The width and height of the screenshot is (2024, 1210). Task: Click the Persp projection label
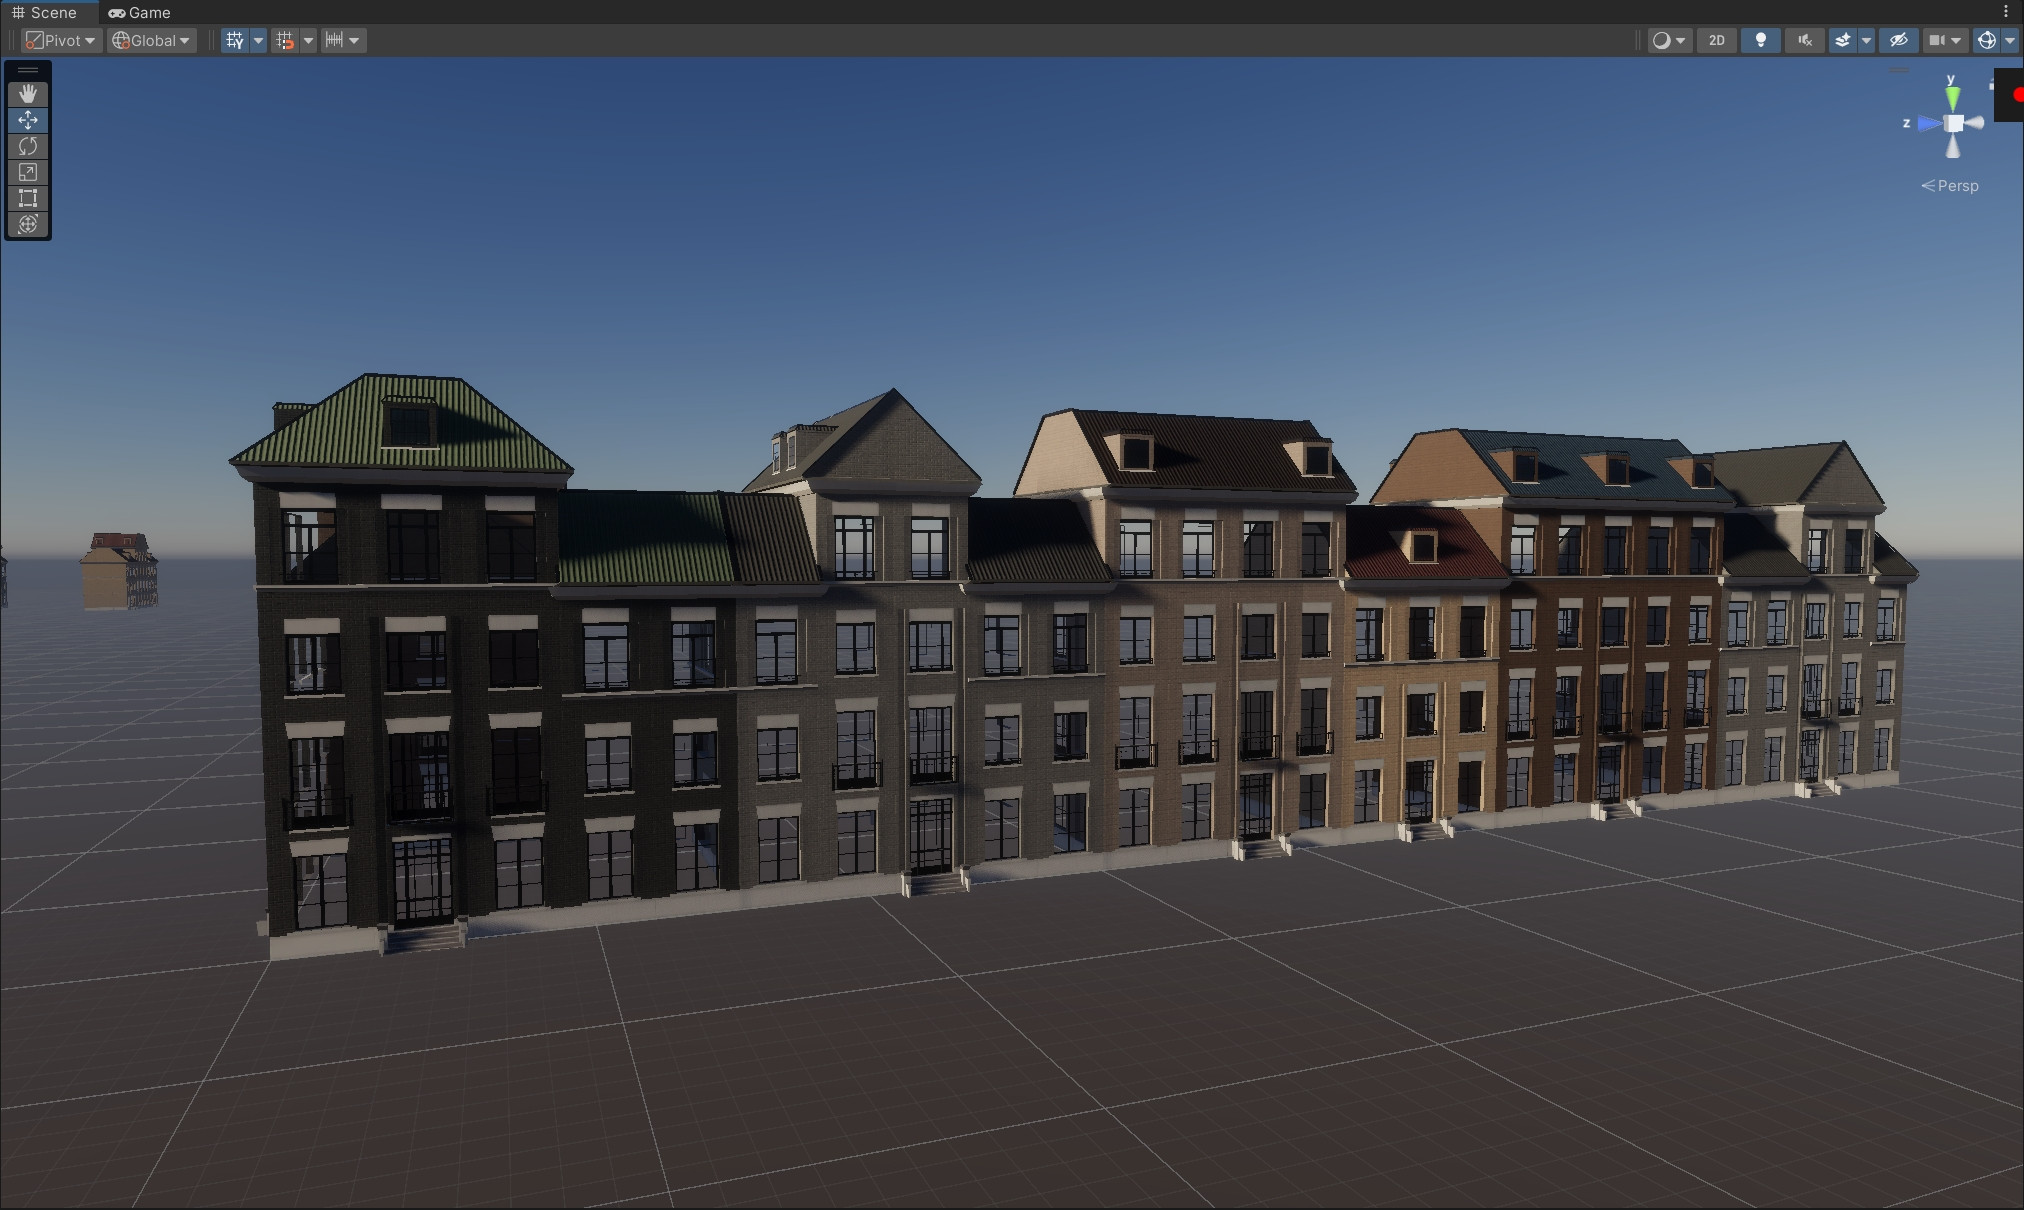pyautogui.click(x=1957, y=186)
